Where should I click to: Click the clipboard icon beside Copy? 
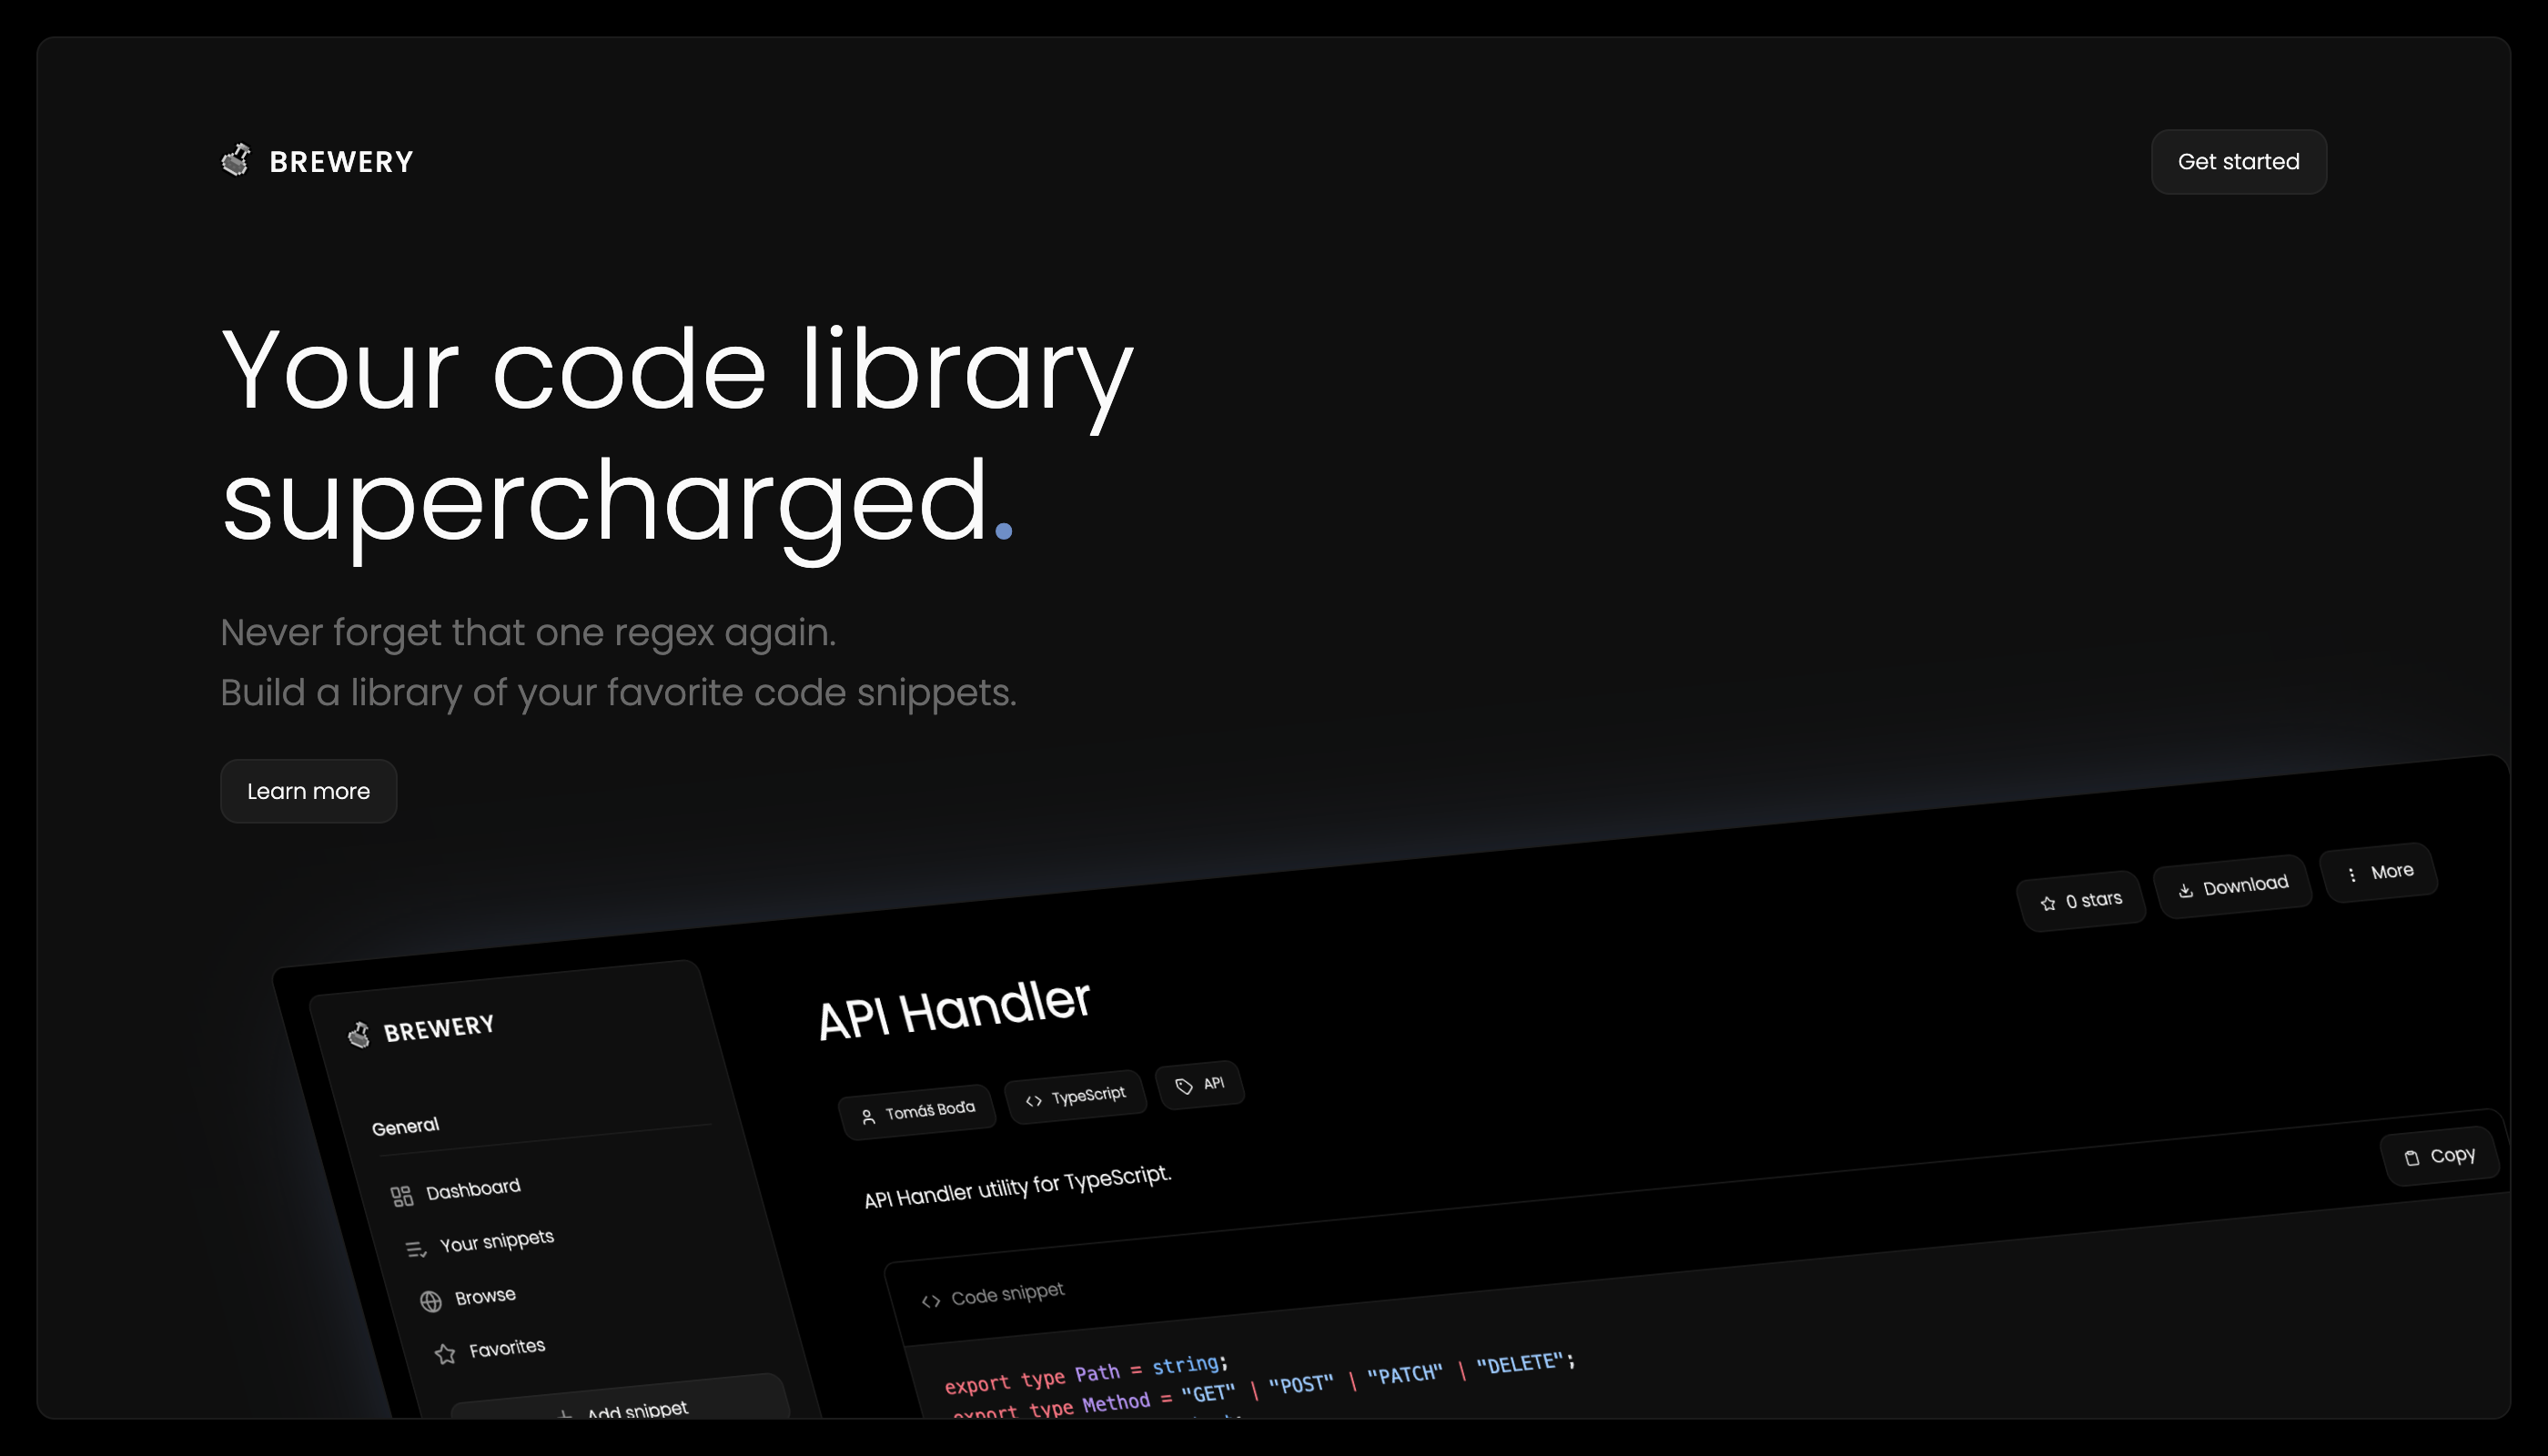(x=2411, y=1158)
